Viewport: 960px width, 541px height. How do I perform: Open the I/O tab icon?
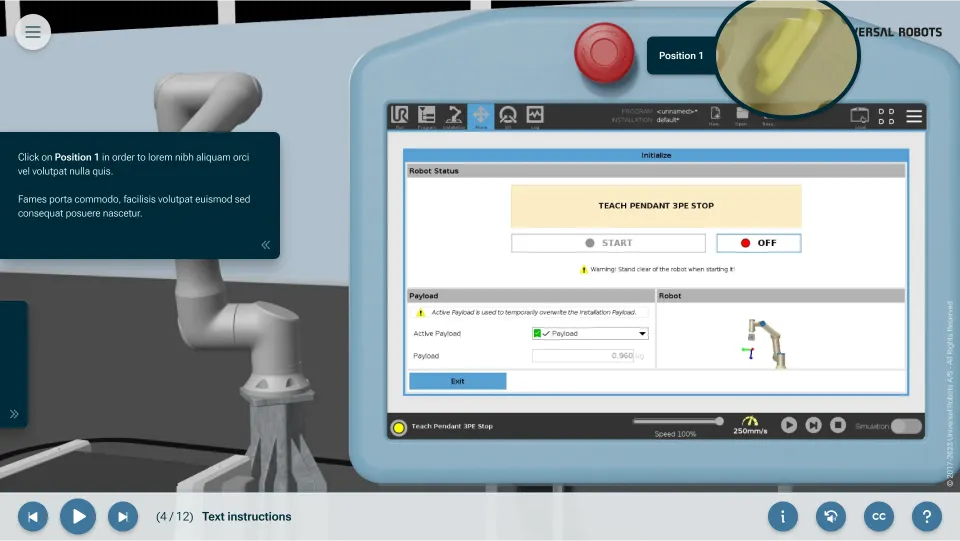tap(508, 116)
